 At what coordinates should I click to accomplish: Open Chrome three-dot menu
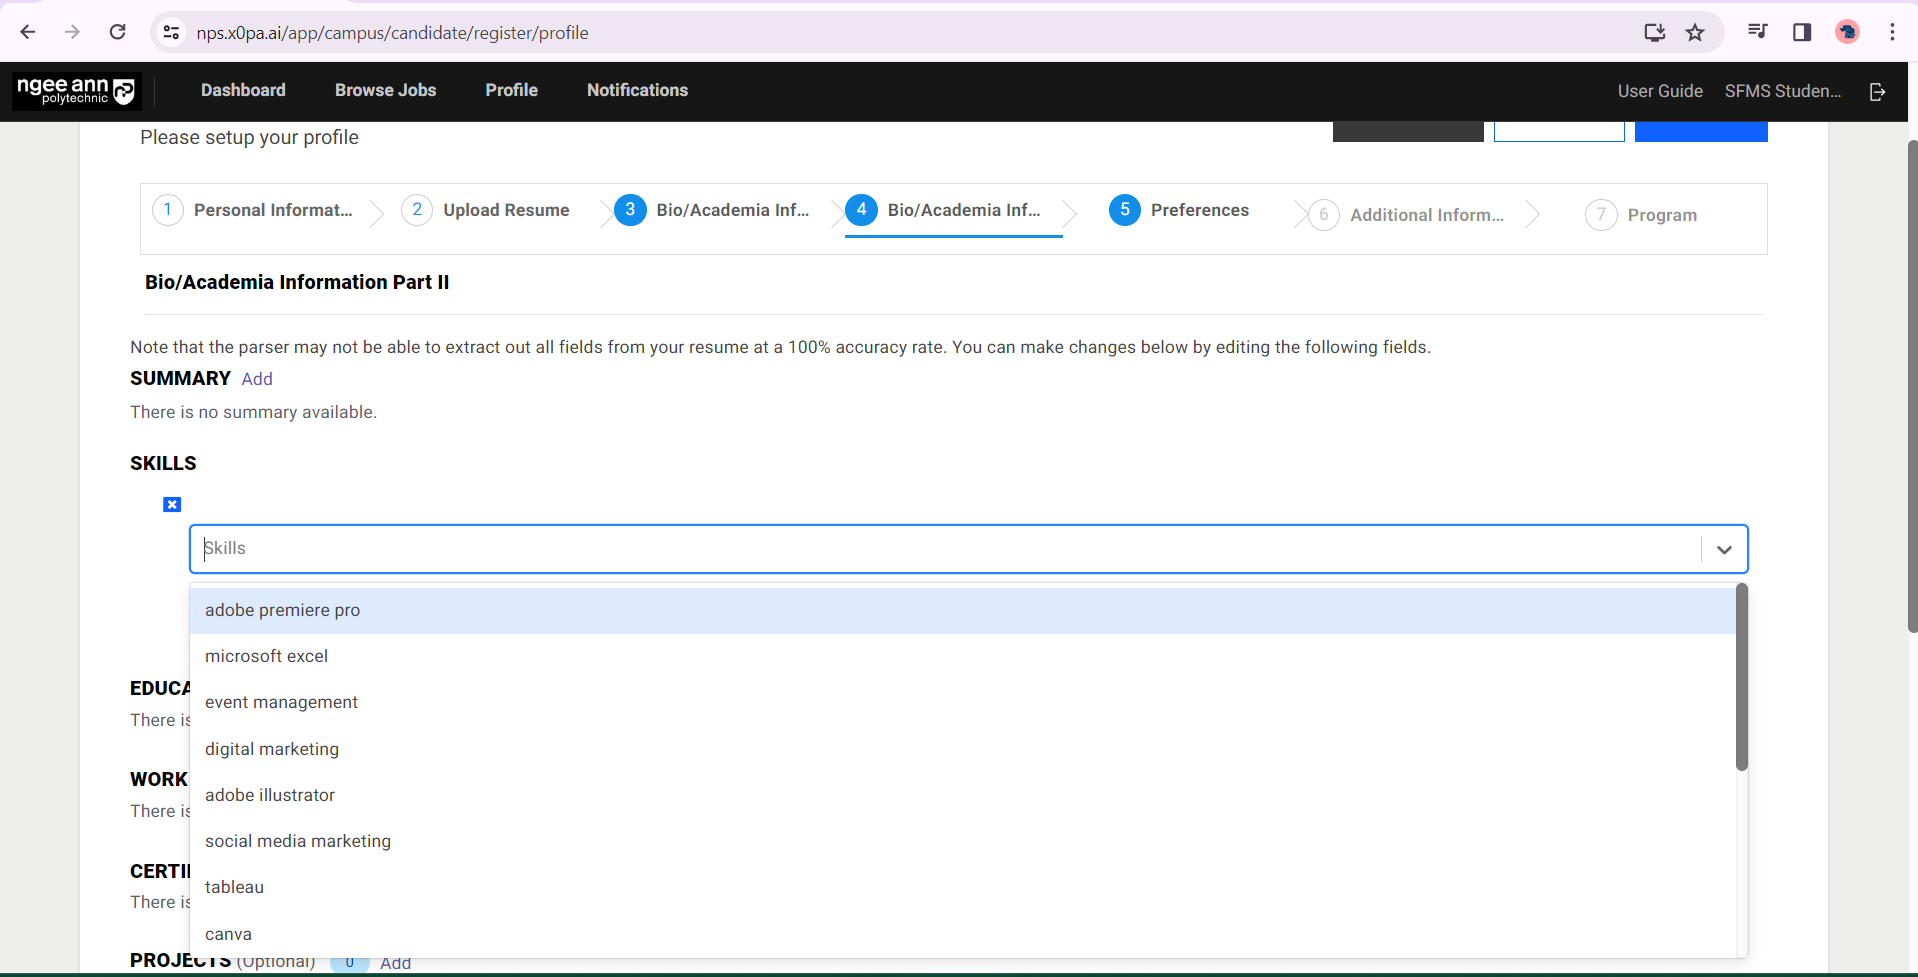click(x=1892, y=32)
